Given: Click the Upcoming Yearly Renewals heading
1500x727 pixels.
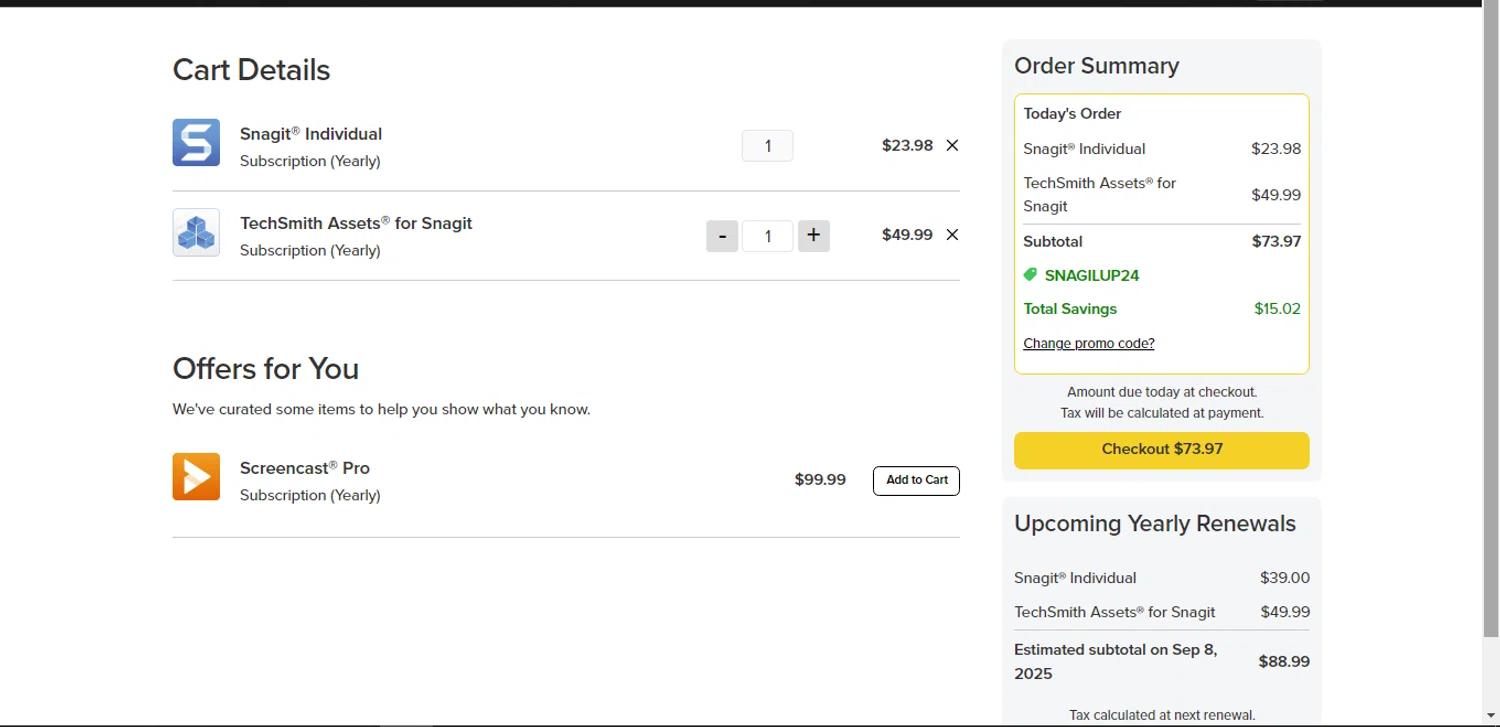Looking at the screenshot, I should [x=1155, y=524].
